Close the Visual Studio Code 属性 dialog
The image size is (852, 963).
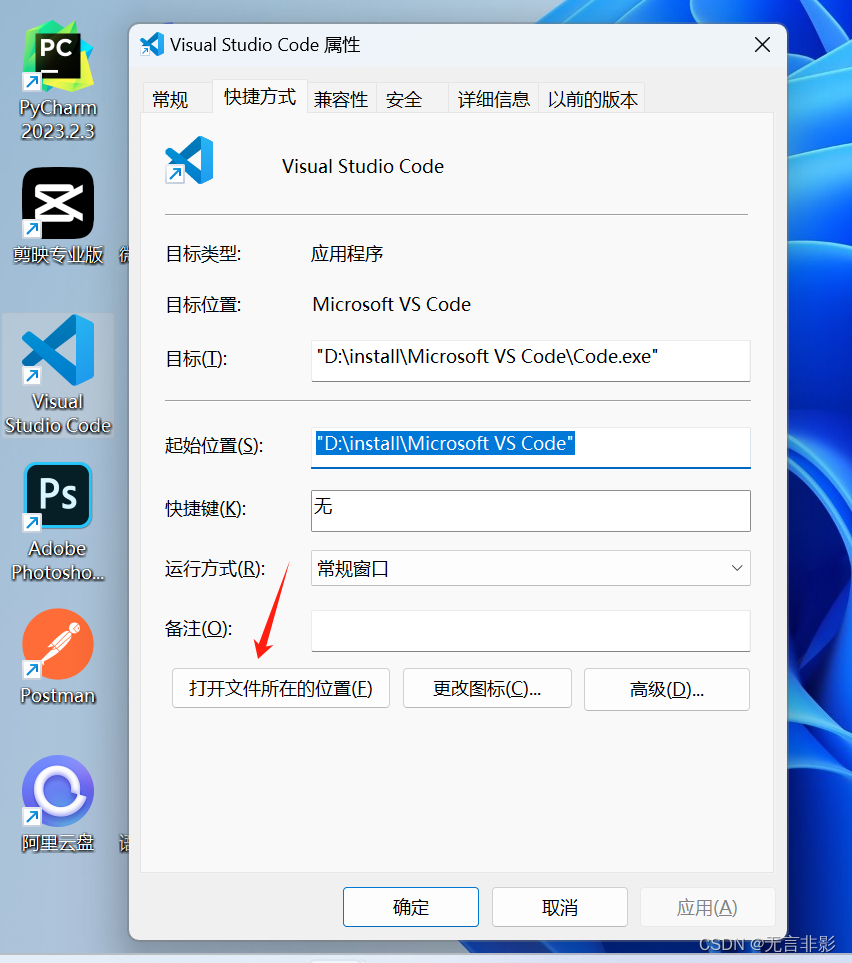(762, 45)
